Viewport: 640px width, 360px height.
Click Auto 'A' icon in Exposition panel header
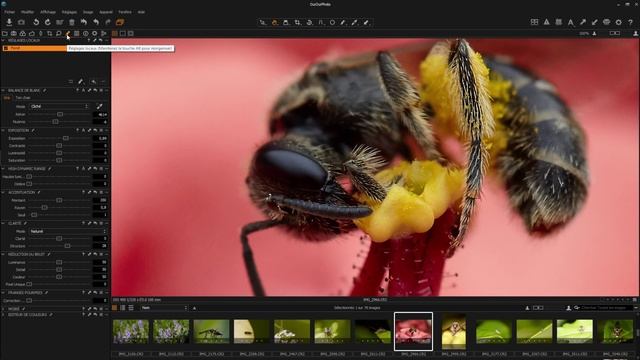[84, 131]
